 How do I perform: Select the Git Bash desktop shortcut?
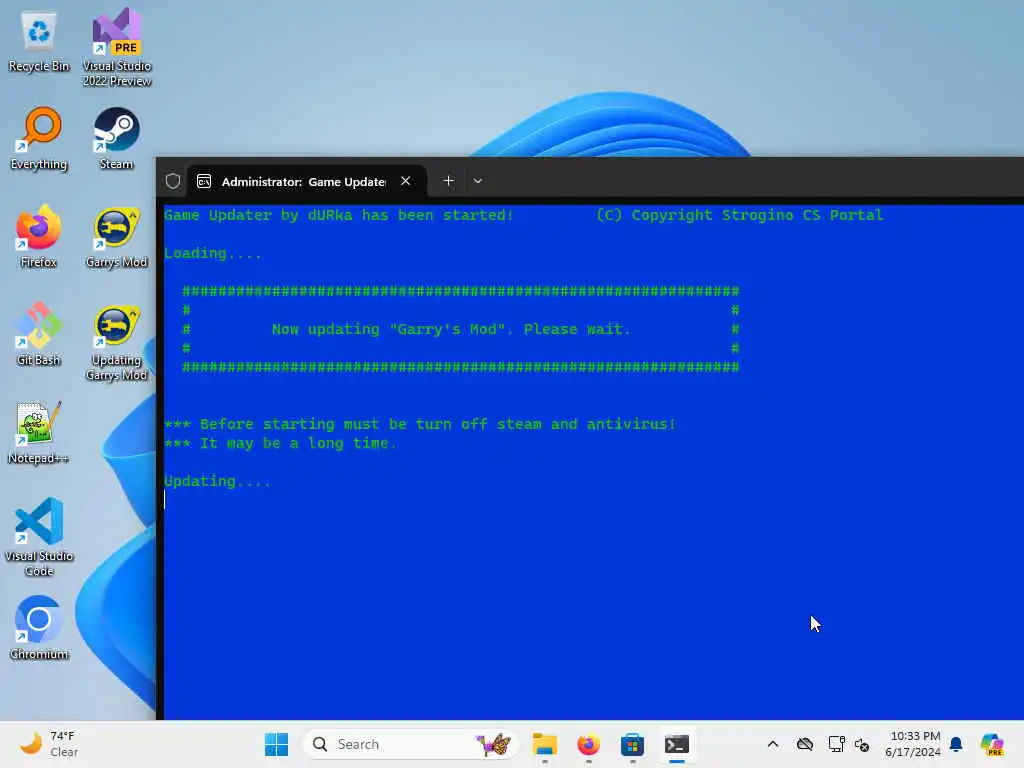(x=39, y=334)
